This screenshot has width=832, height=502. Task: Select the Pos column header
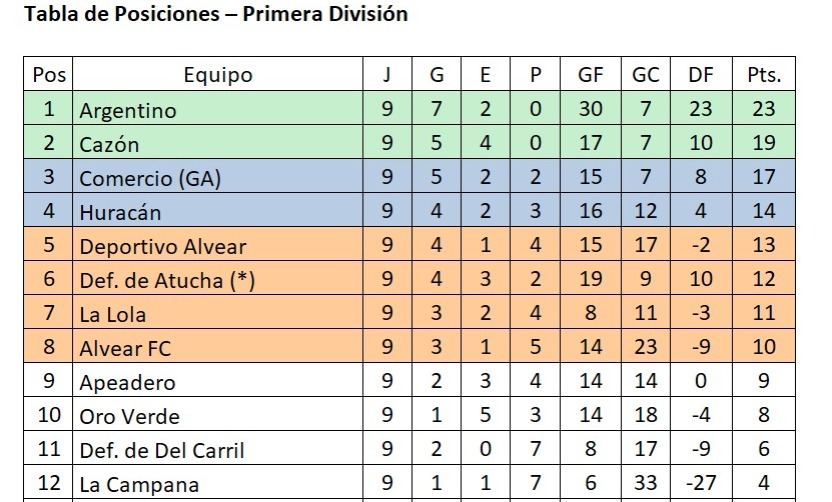coord(48,74)
